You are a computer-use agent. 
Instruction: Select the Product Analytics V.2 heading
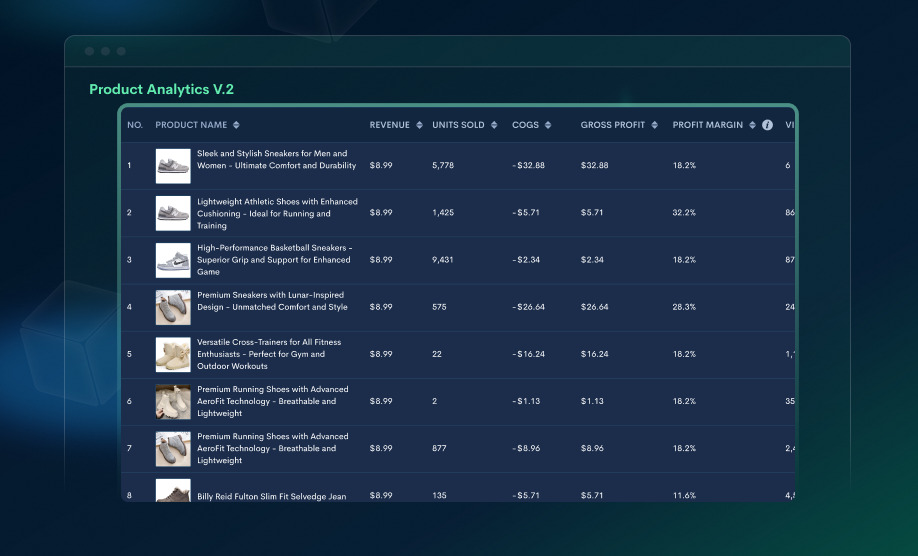point(161,89)
